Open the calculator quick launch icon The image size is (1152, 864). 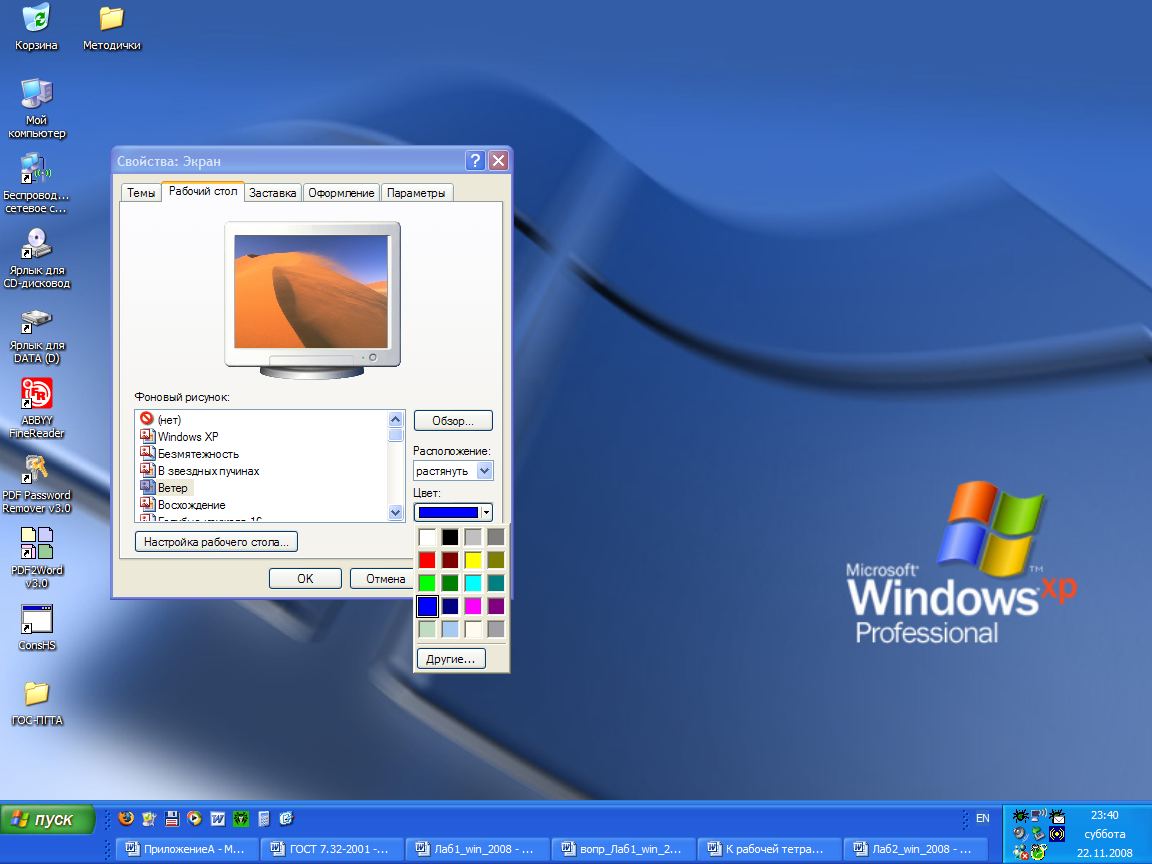[x=264, y=818]
